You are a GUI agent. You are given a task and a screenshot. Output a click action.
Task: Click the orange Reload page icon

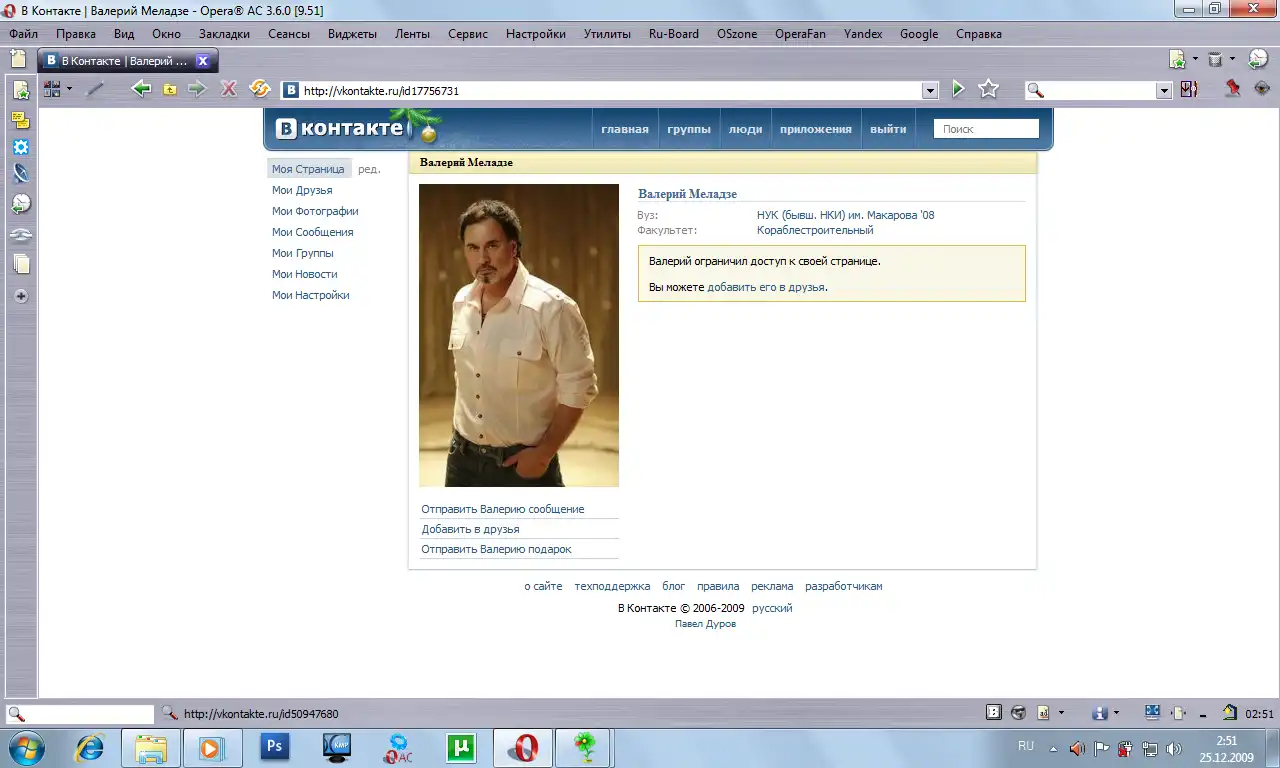pos(260,89)
